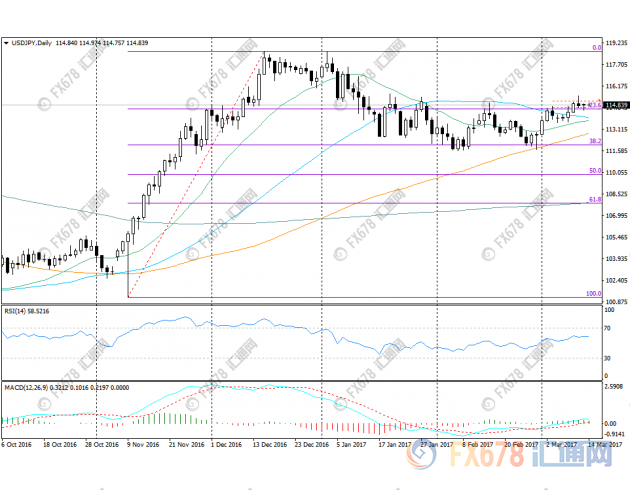Select the 100.0 Fibonacci level label
This screenshot has height=490, width=630.
[x=592, y=294]
